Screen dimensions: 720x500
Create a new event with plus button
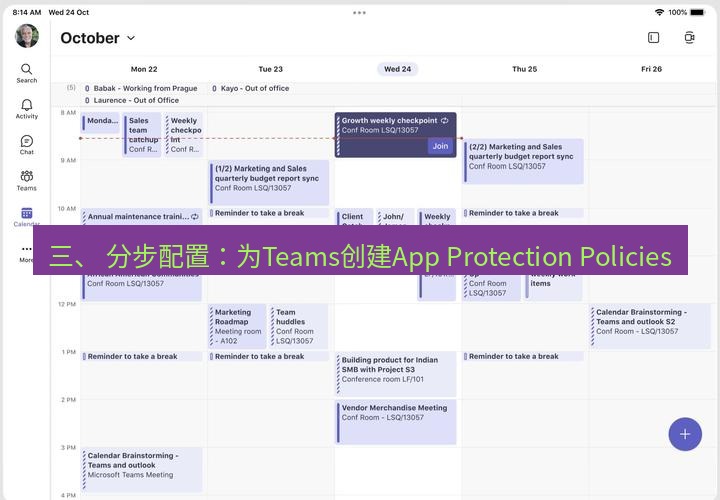pyautogui.click(x=685, y=434)
